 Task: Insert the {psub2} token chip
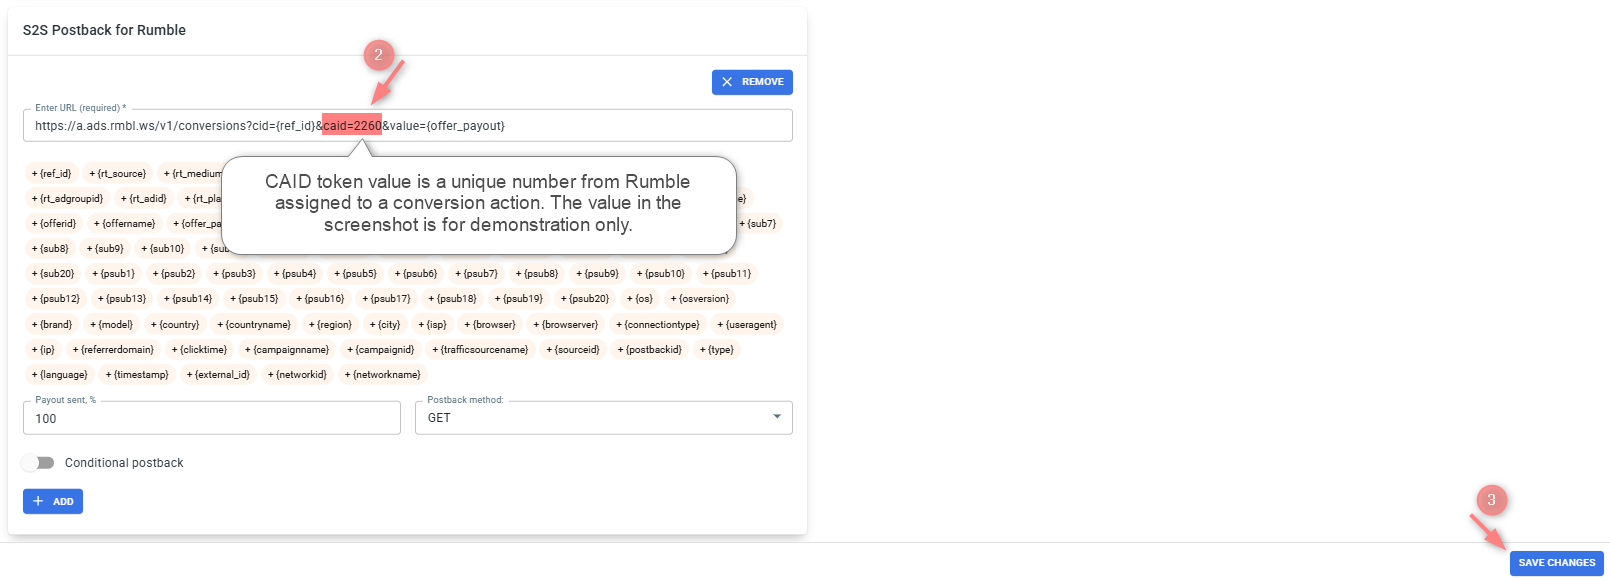[174, 274]
